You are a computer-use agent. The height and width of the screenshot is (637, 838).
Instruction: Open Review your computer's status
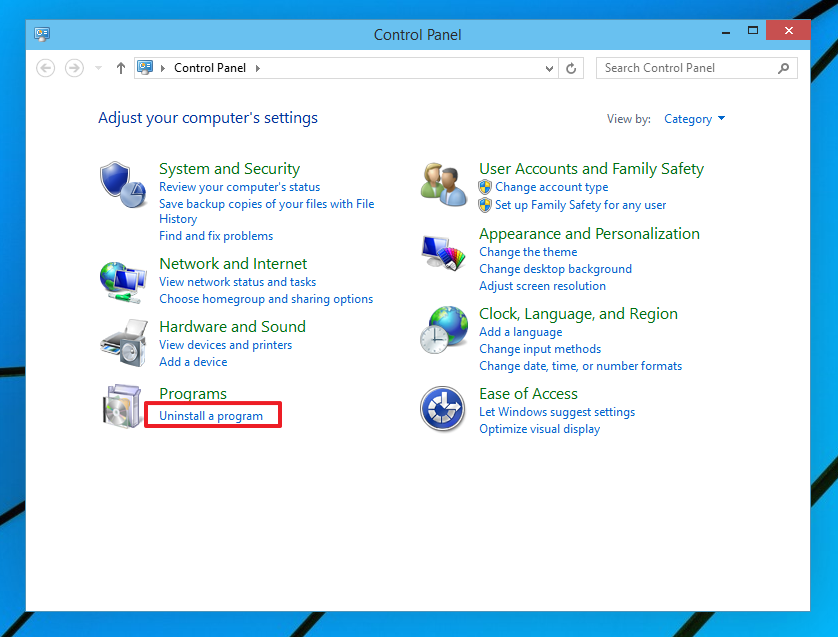click(x=239, y=187)
